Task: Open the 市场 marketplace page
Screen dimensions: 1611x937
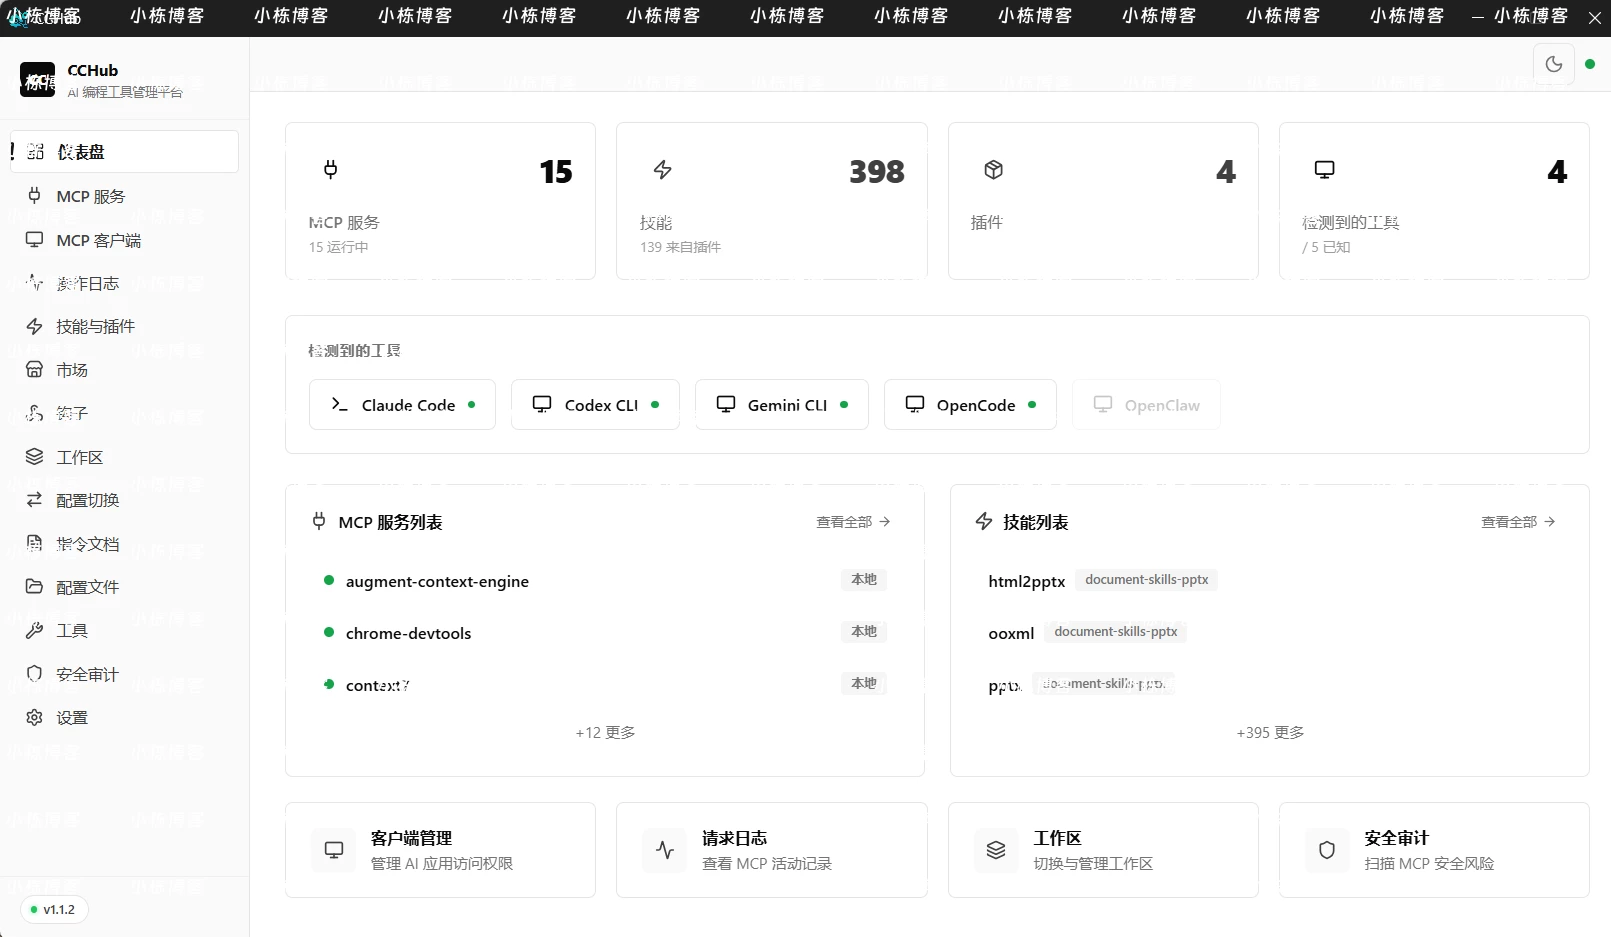Action: coord(70,370)
